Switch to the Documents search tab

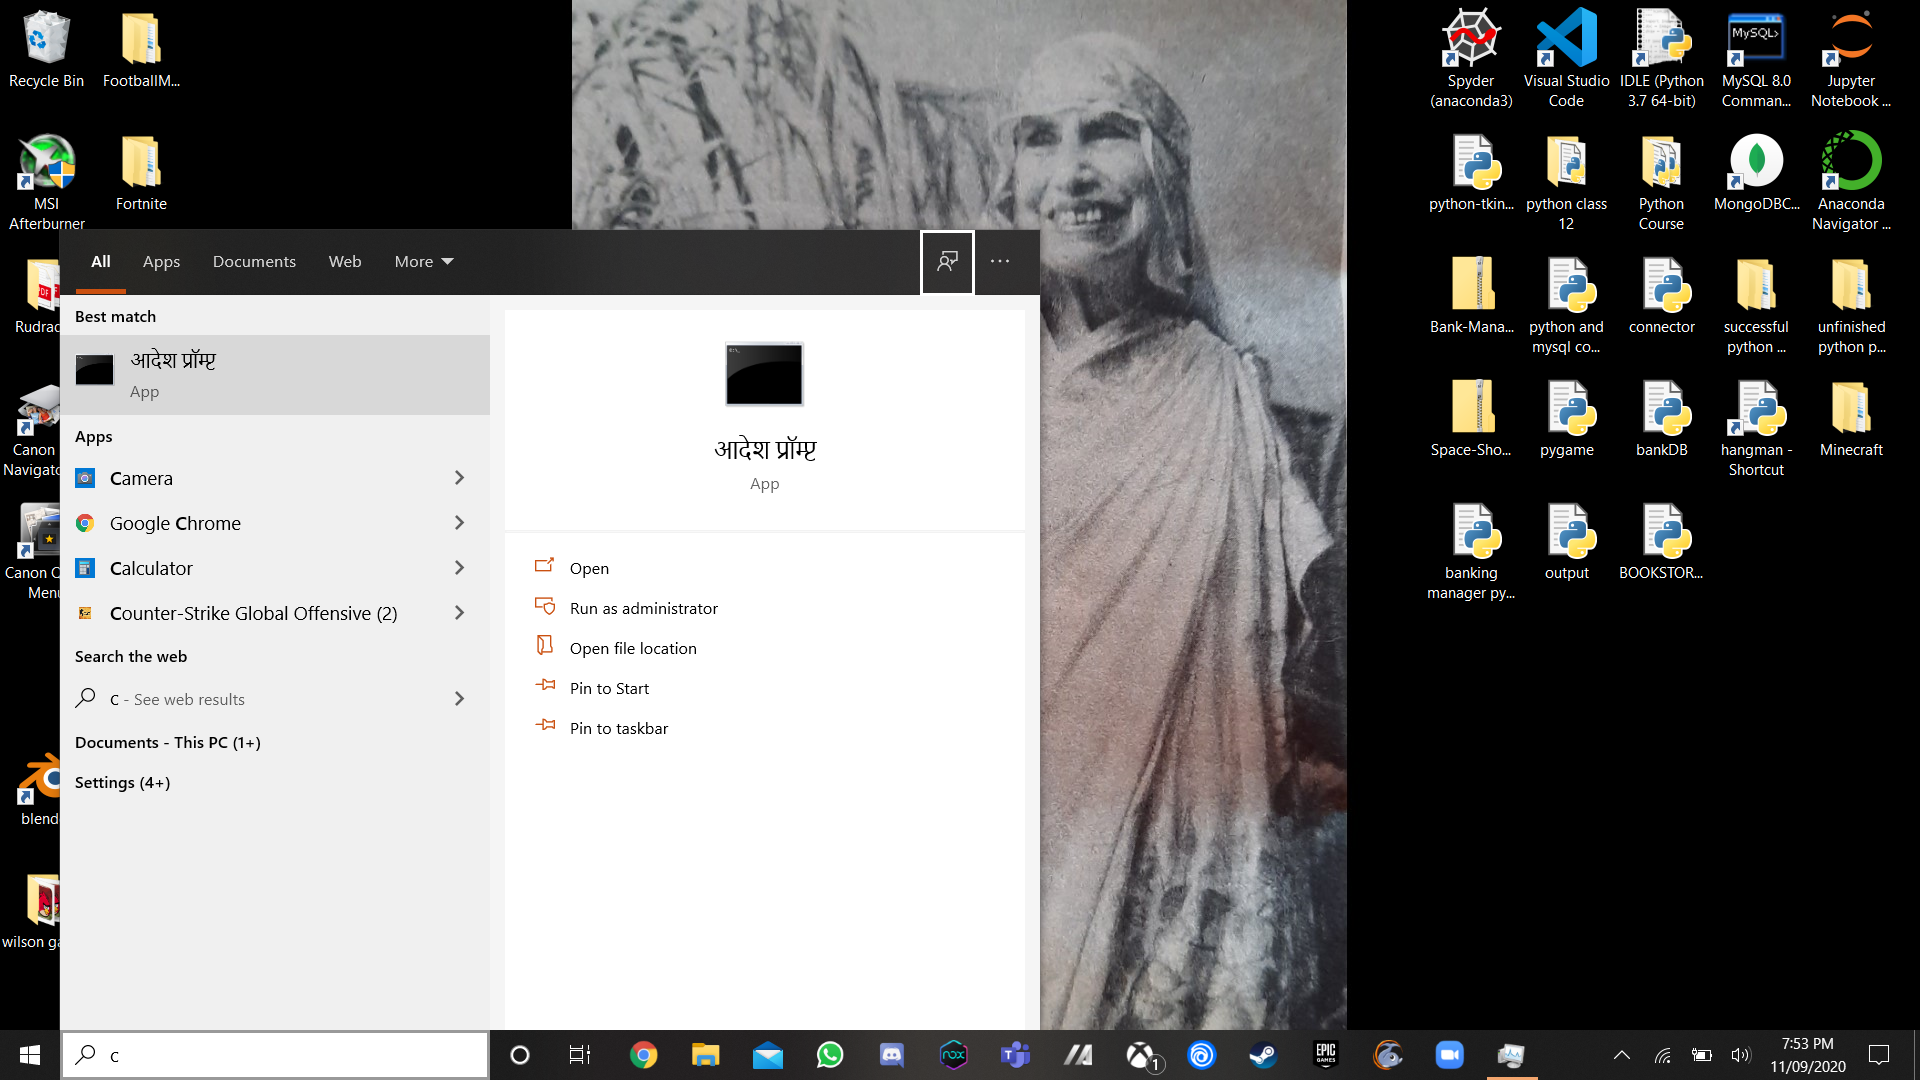(254, 262)
